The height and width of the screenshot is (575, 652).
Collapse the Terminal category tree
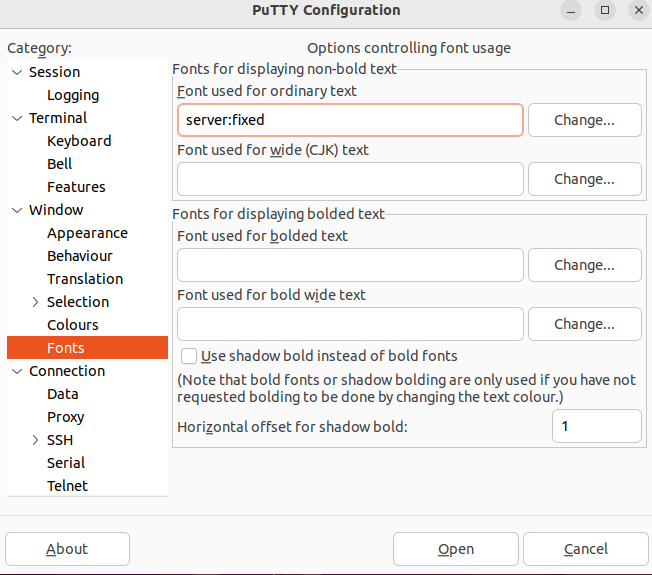[x=17, y=118]
